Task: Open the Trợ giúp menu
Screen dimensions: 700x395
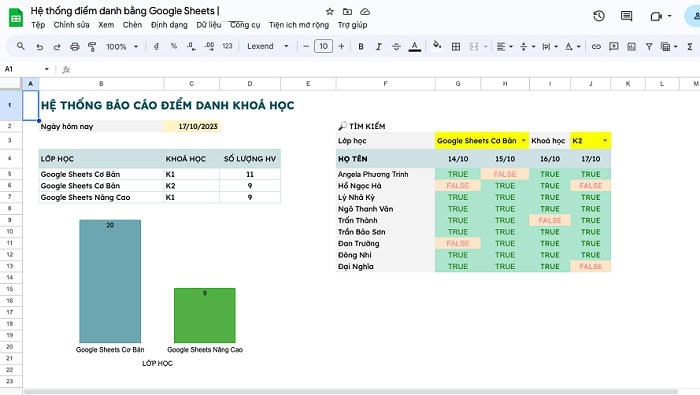Action: [x=352, y=25]
